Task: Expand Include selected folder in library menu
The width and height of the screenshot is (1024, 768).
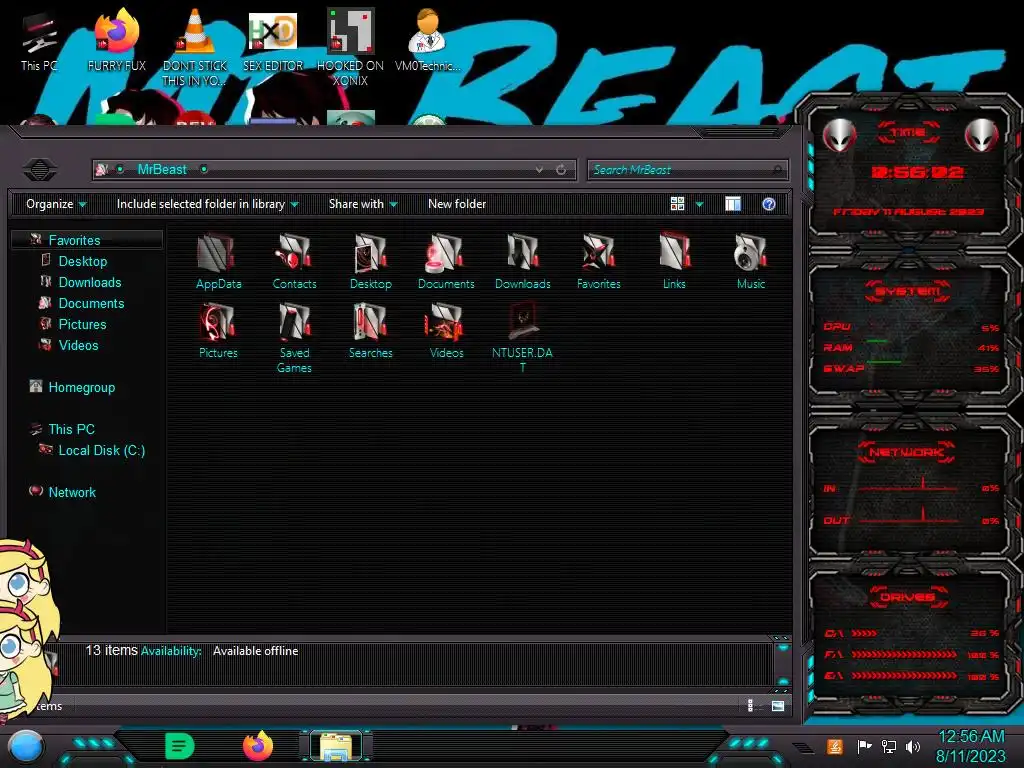Action: (207, 204)
